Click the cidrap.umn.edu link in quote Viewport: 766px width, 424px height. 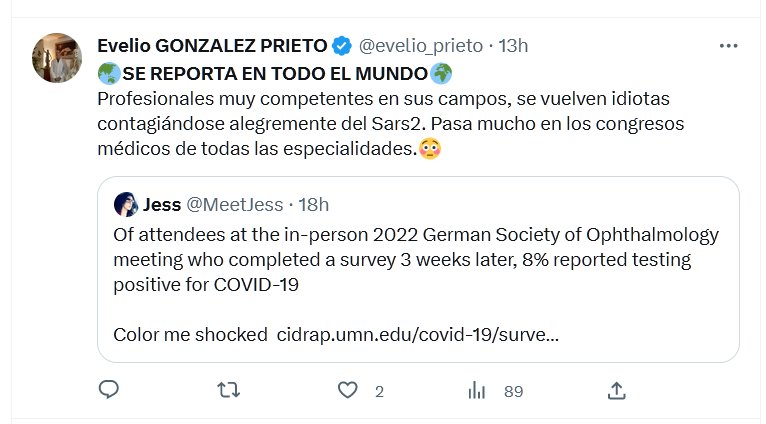[x=416, y=334]
